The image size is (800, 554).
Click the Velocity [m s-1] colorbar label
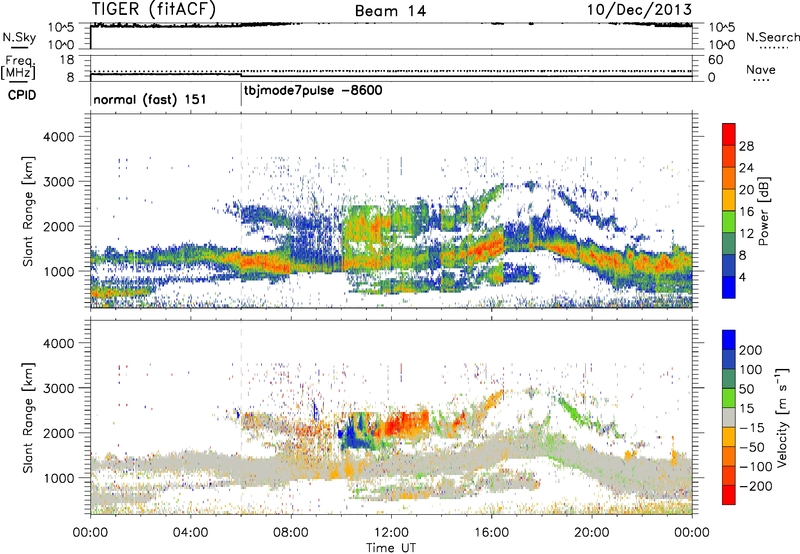point(781,416)
